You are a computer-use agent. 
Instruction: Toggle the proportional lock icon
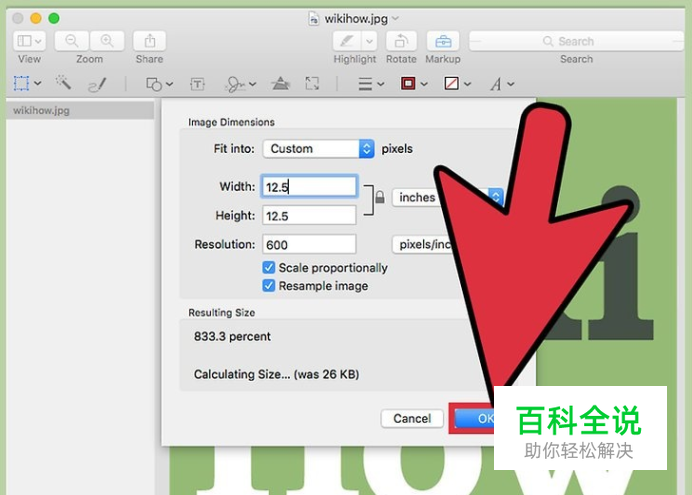pos(380,196)
